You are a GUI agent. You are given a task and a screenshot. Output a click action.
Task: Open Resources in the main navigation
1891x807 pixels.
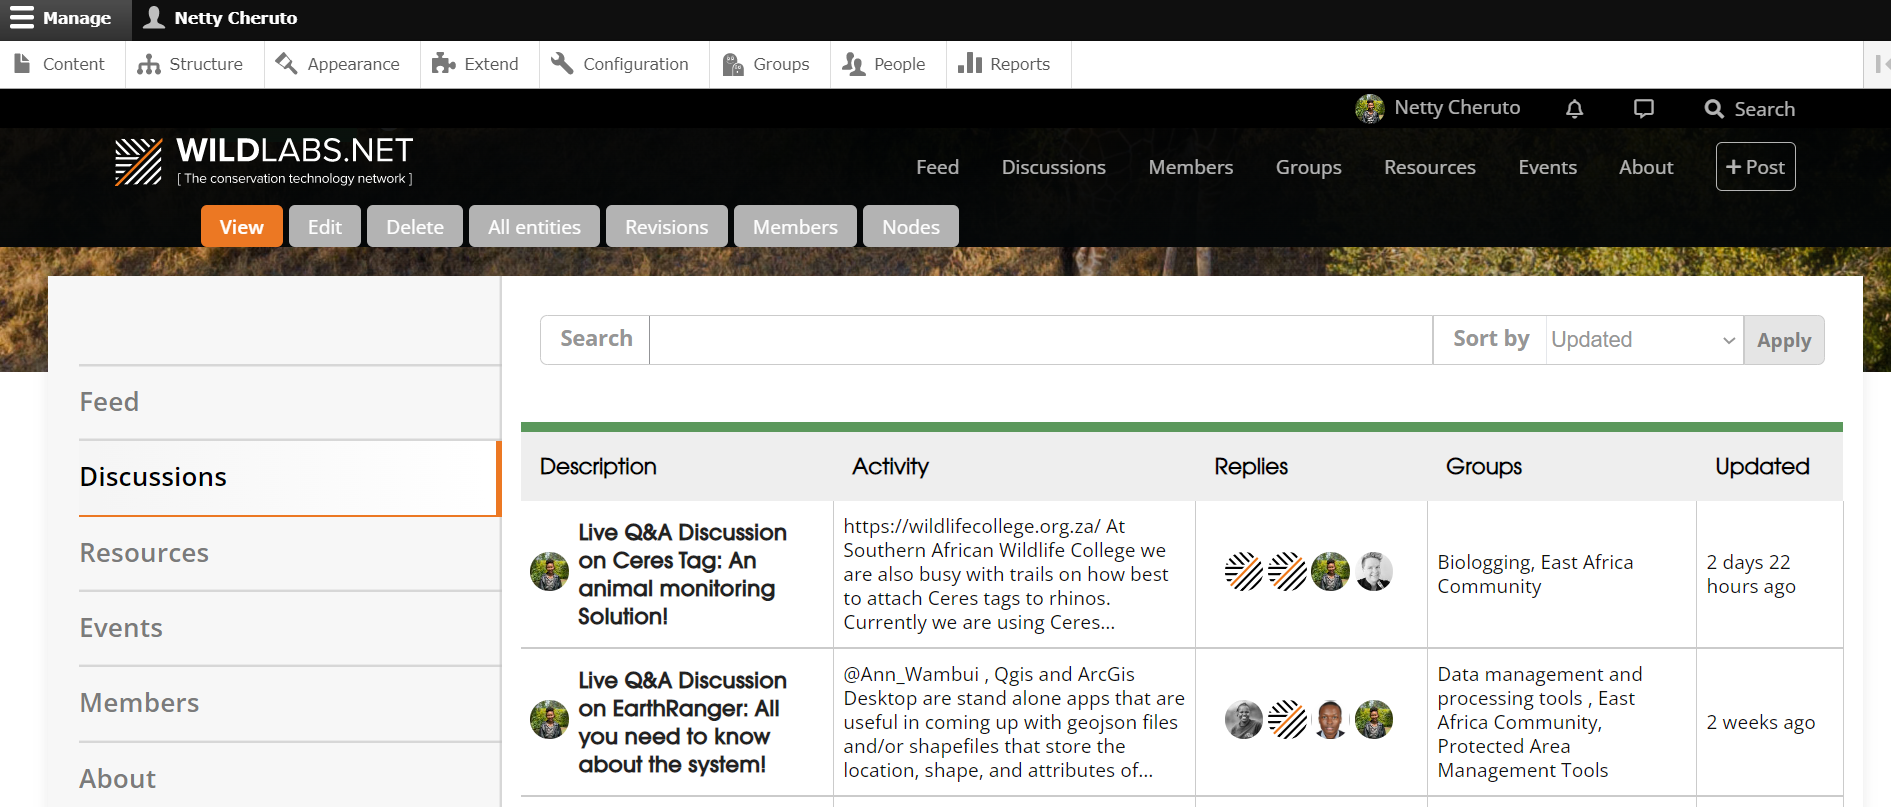pyautogui.click(x=1429, y=167)
